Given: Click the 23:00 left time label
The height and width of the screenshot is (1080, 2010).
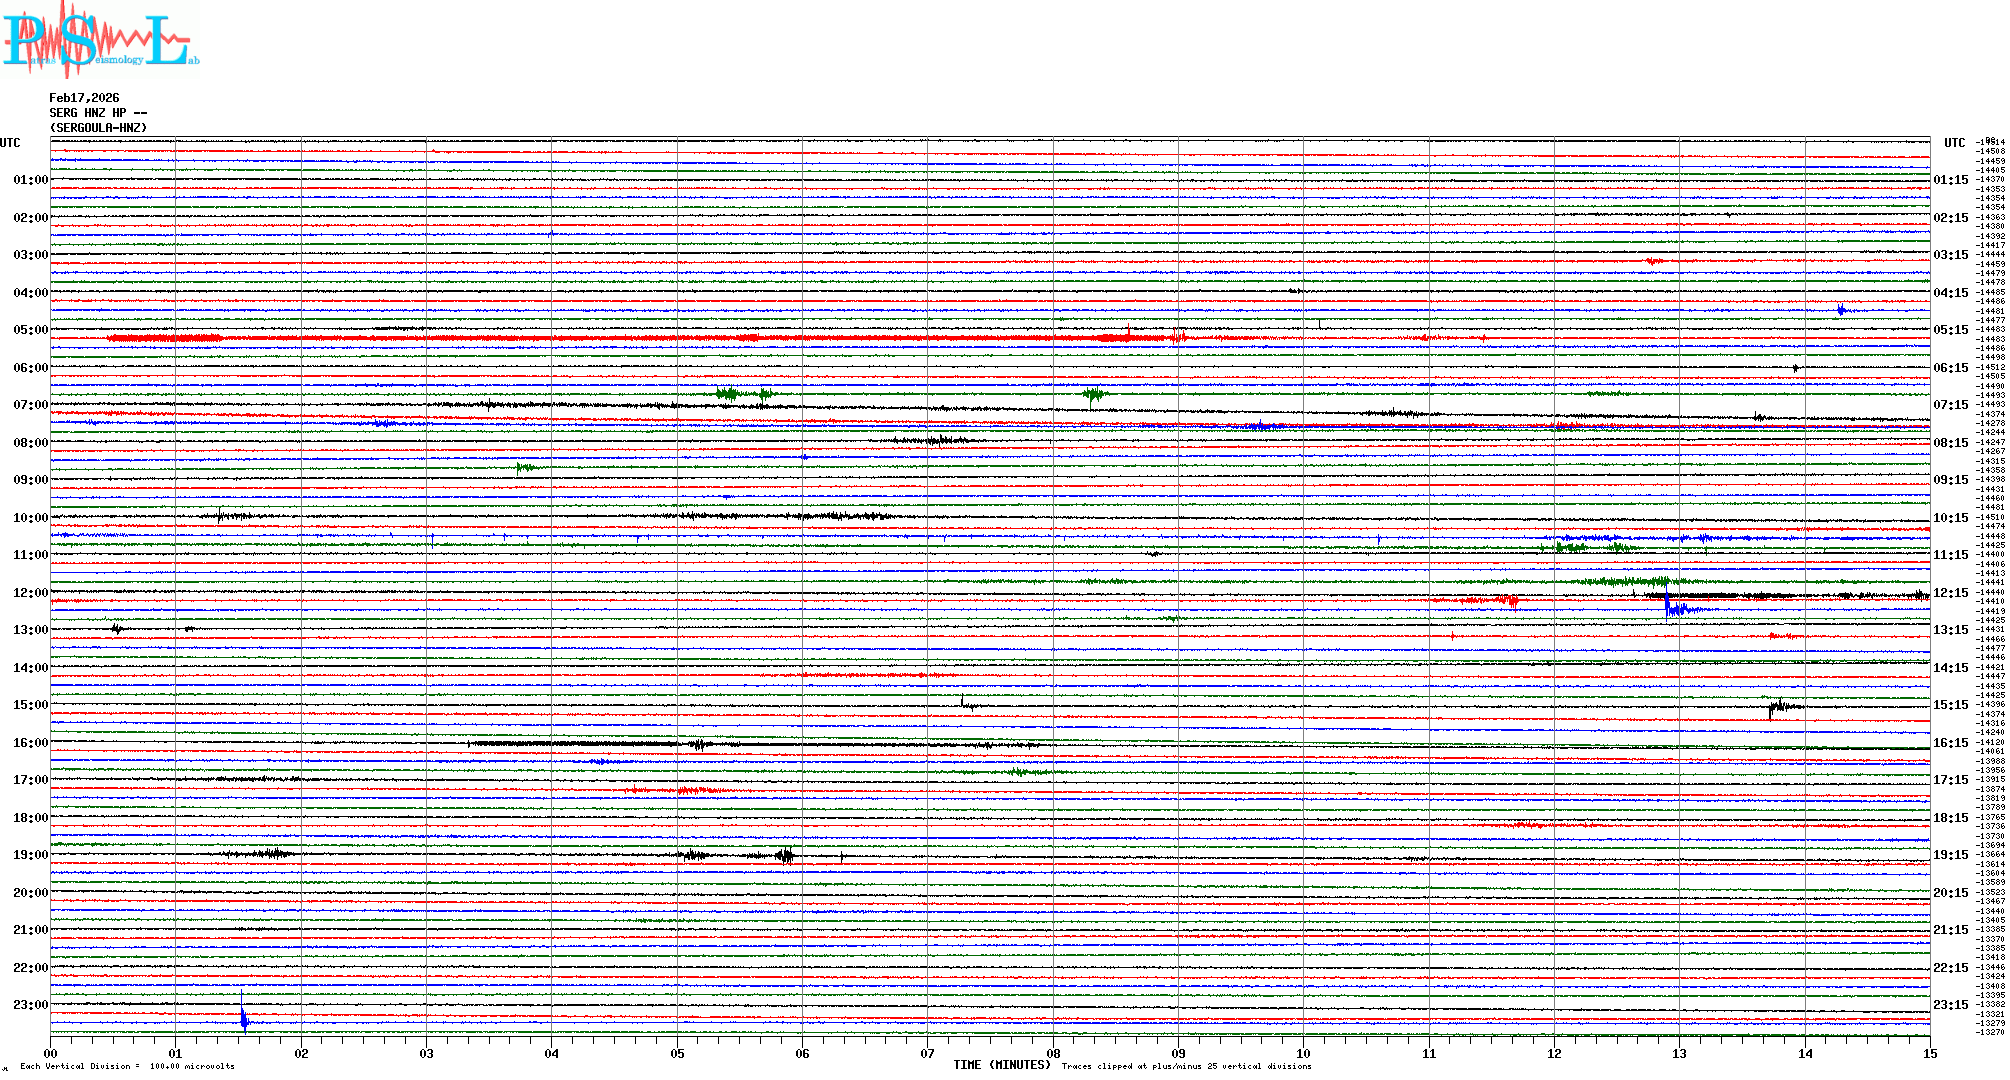Looking at the screenshot, I should pyautogui.click(x=30, y=1005).
